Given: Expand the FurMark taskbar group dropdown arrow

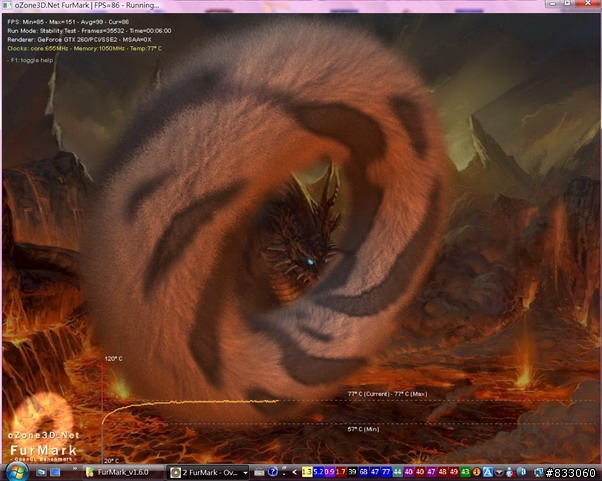Looking at the screenshot, I should [x=245, y=473].
